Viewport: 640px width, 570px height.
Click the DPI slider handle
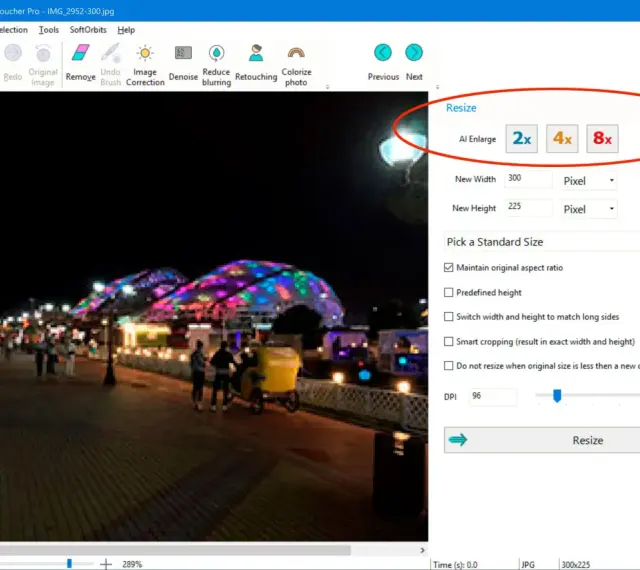(x=557, y=395)
